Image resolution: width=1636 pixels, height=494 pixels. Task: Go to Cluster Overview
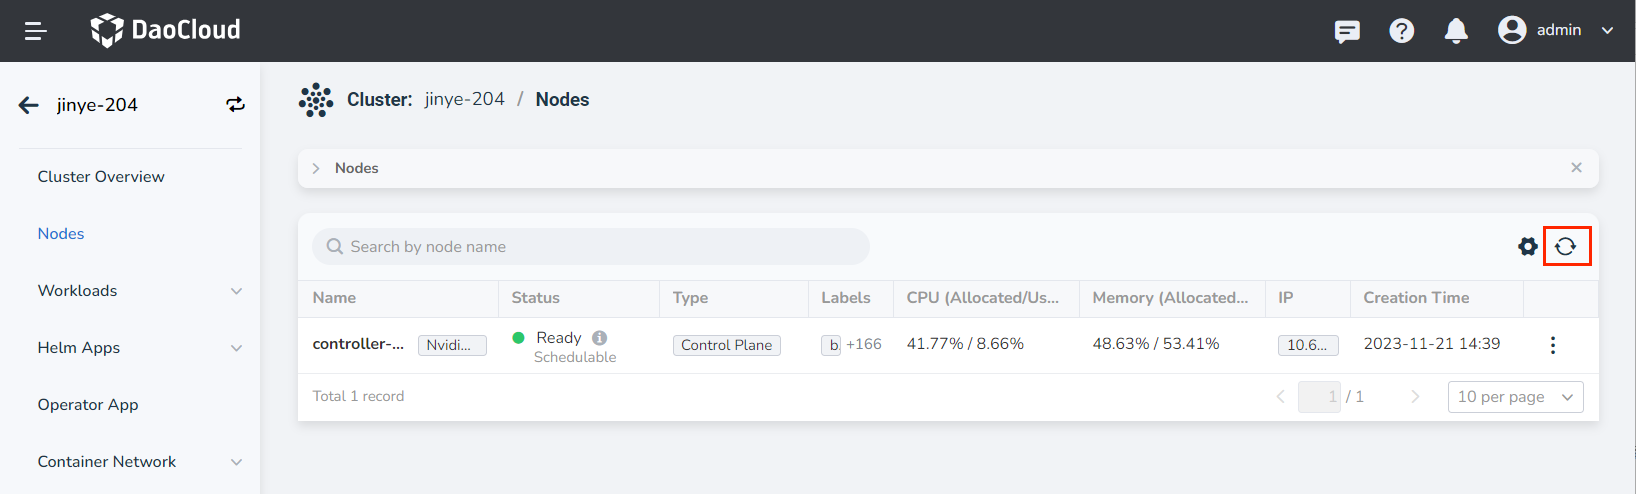click(x=101, y=177)
